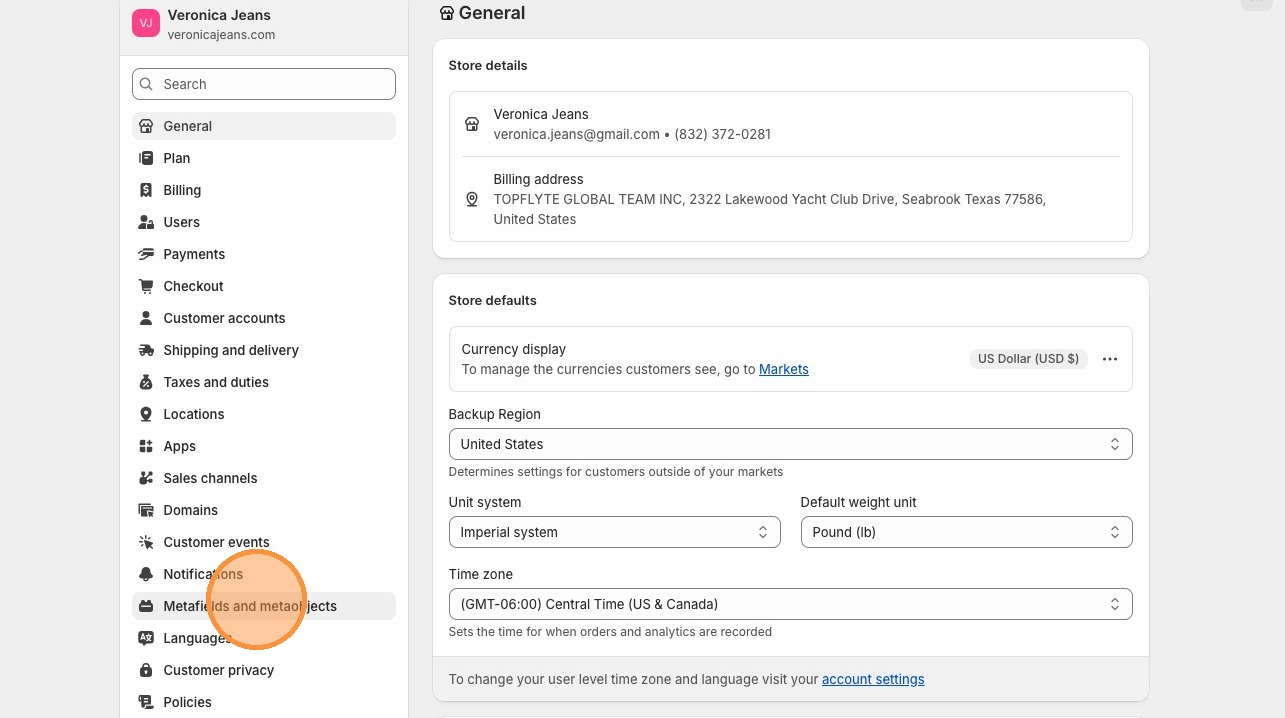Open the currency display three-dot menu
1285x718 pixels.
click(x=1109, y=359)
